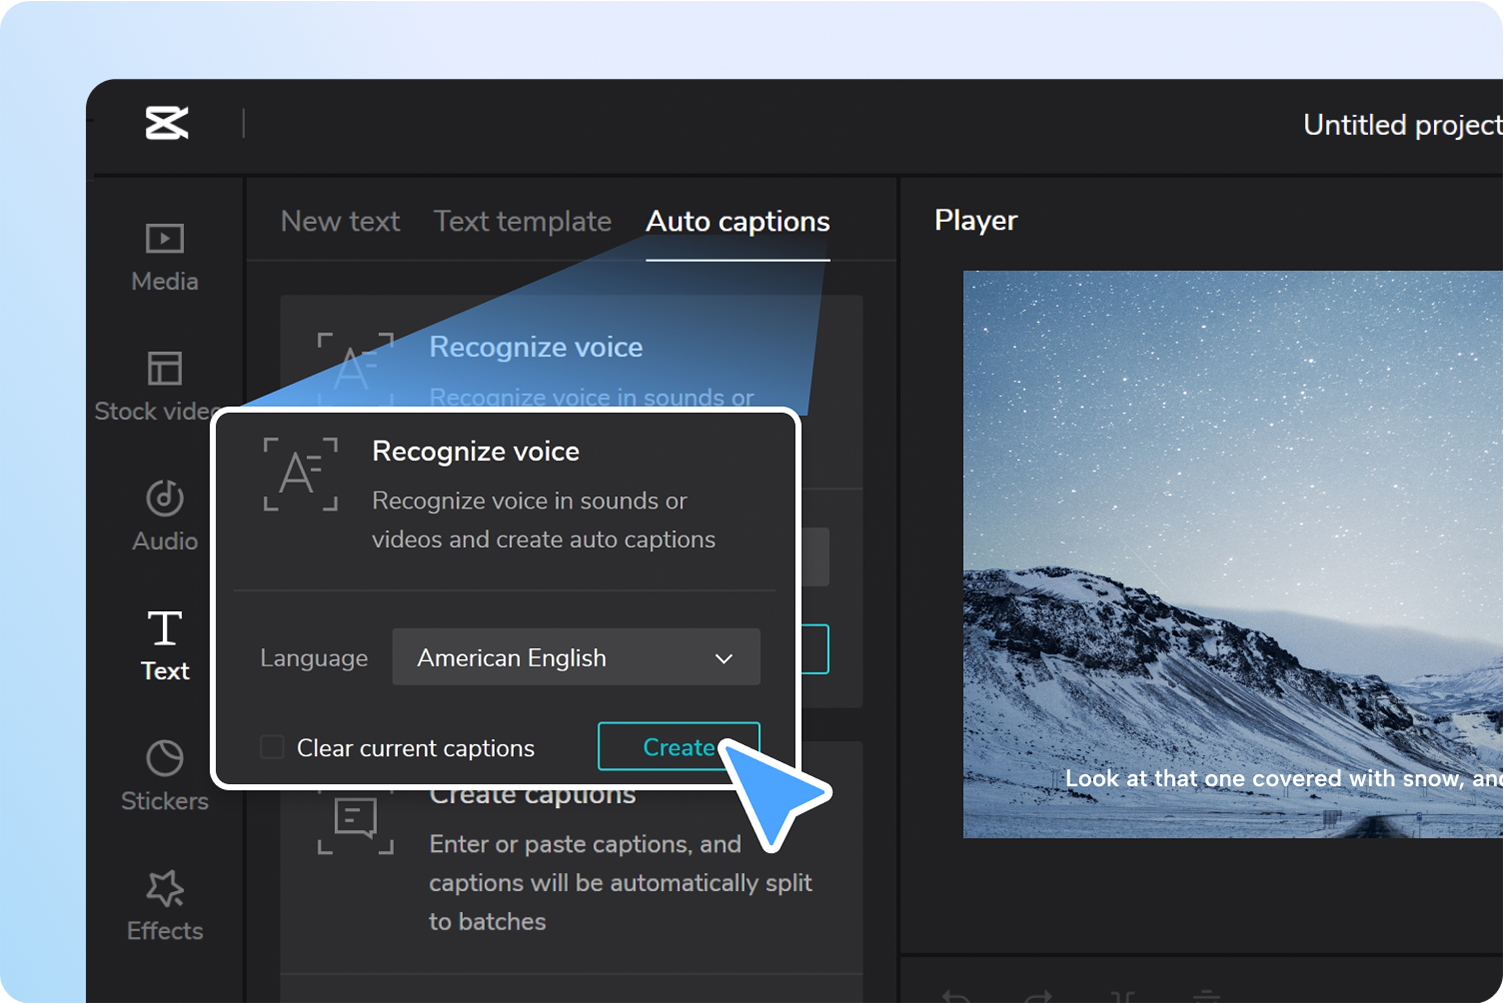The width and height of the screenshot is (1504, 1004).
Task: Switch to the New text tab
Action: point(340,221)
